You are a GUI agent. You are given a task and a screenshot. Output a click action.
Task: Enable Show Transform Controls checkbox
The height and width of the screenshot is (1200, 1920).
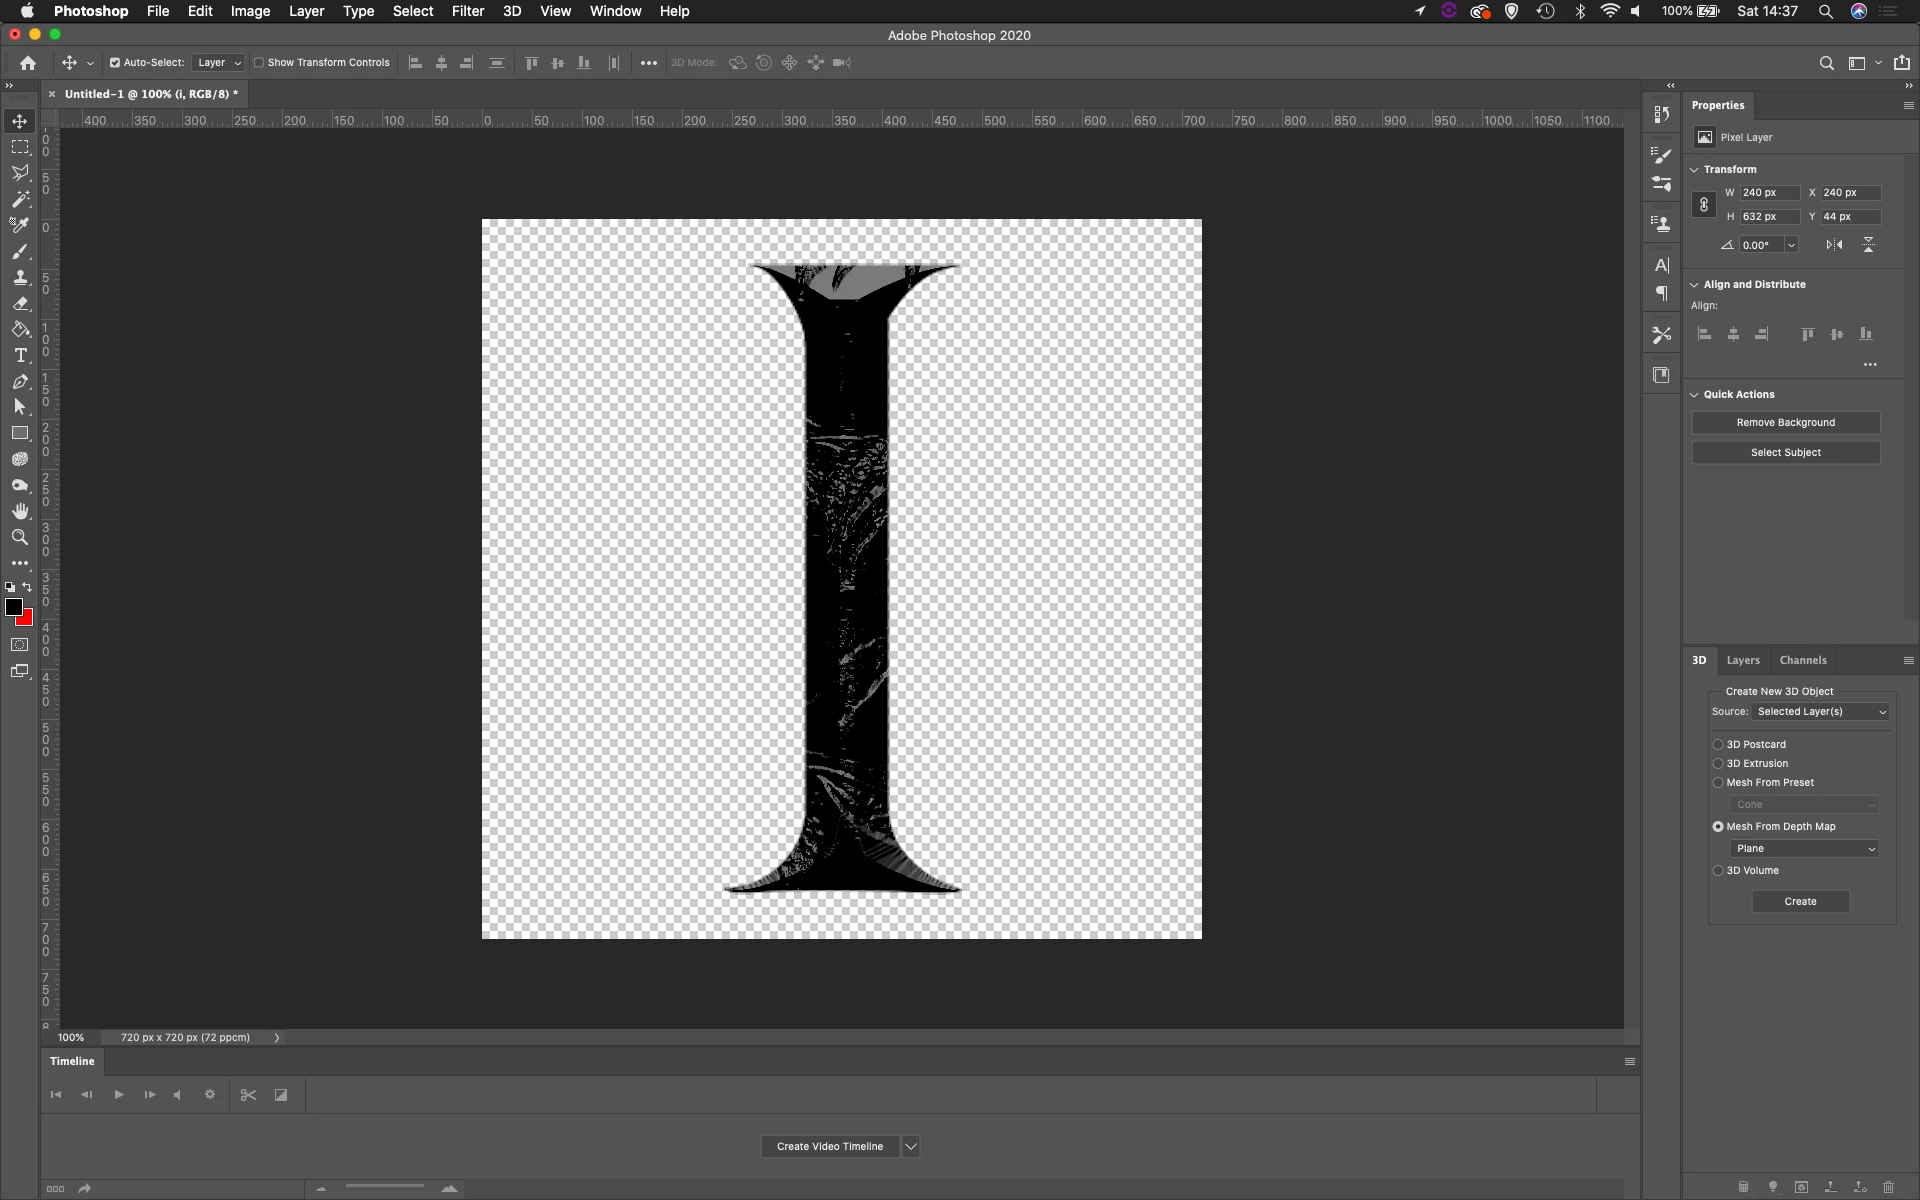tap(259, 62)
